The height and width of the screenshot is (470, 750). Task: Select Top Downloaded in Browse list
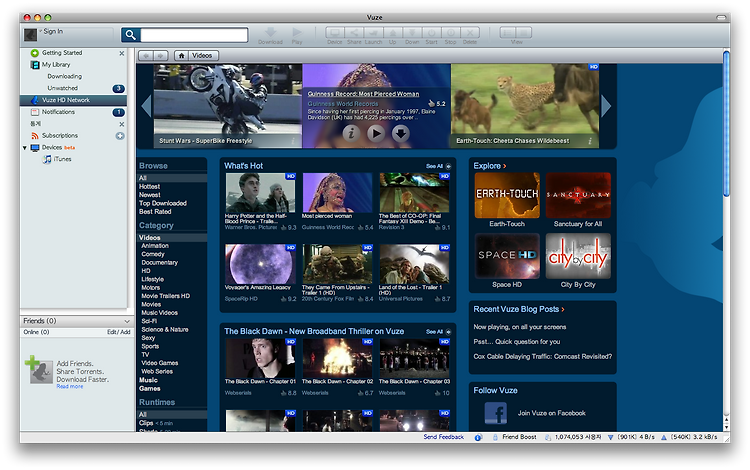point(163,203)
